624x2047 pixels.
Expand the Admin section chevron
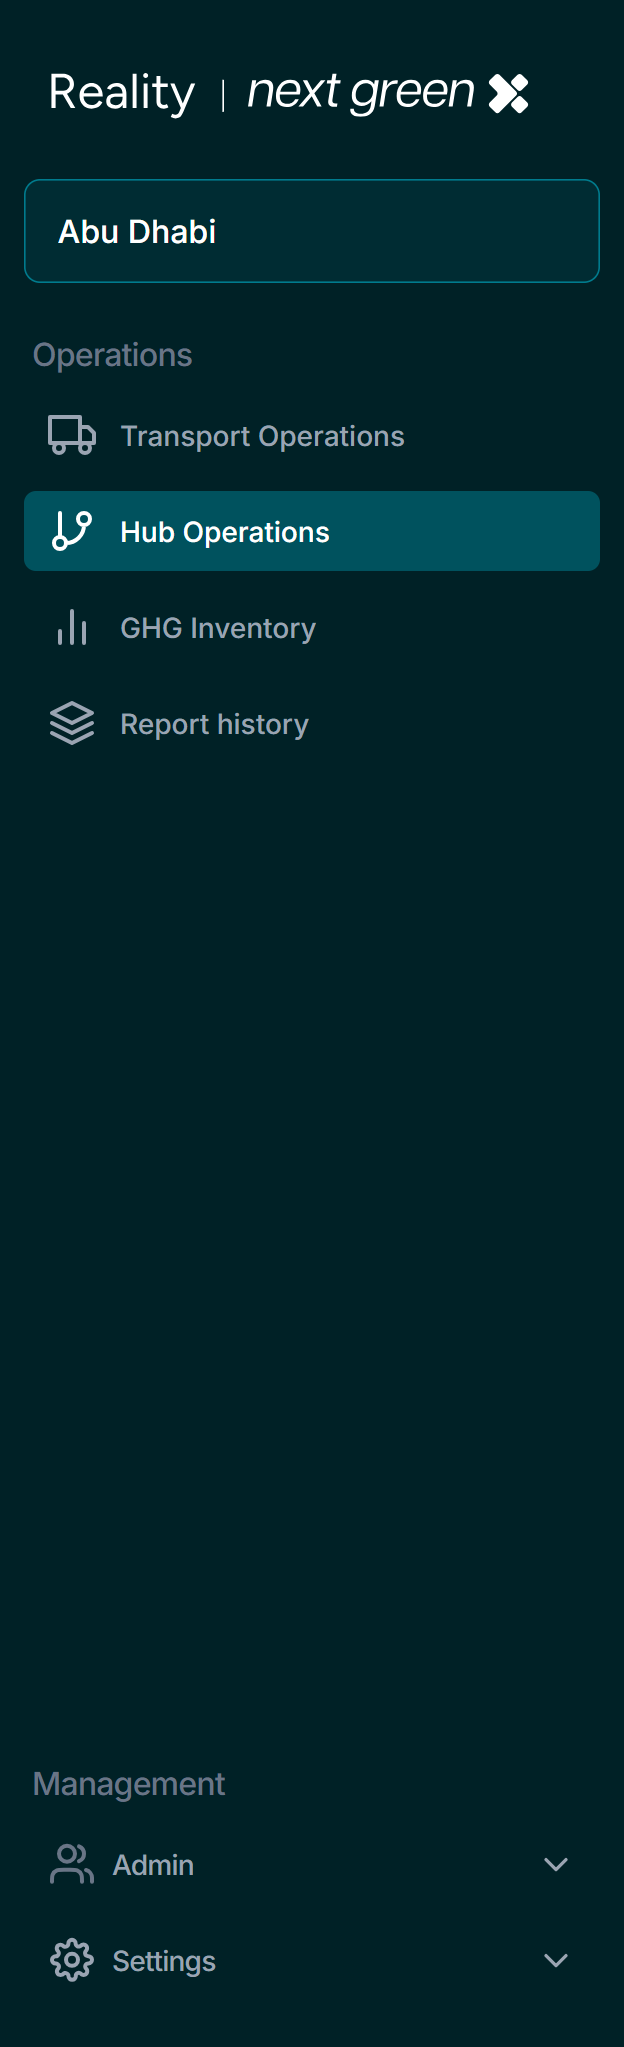pyautogui.click(x=556, y=1865)
